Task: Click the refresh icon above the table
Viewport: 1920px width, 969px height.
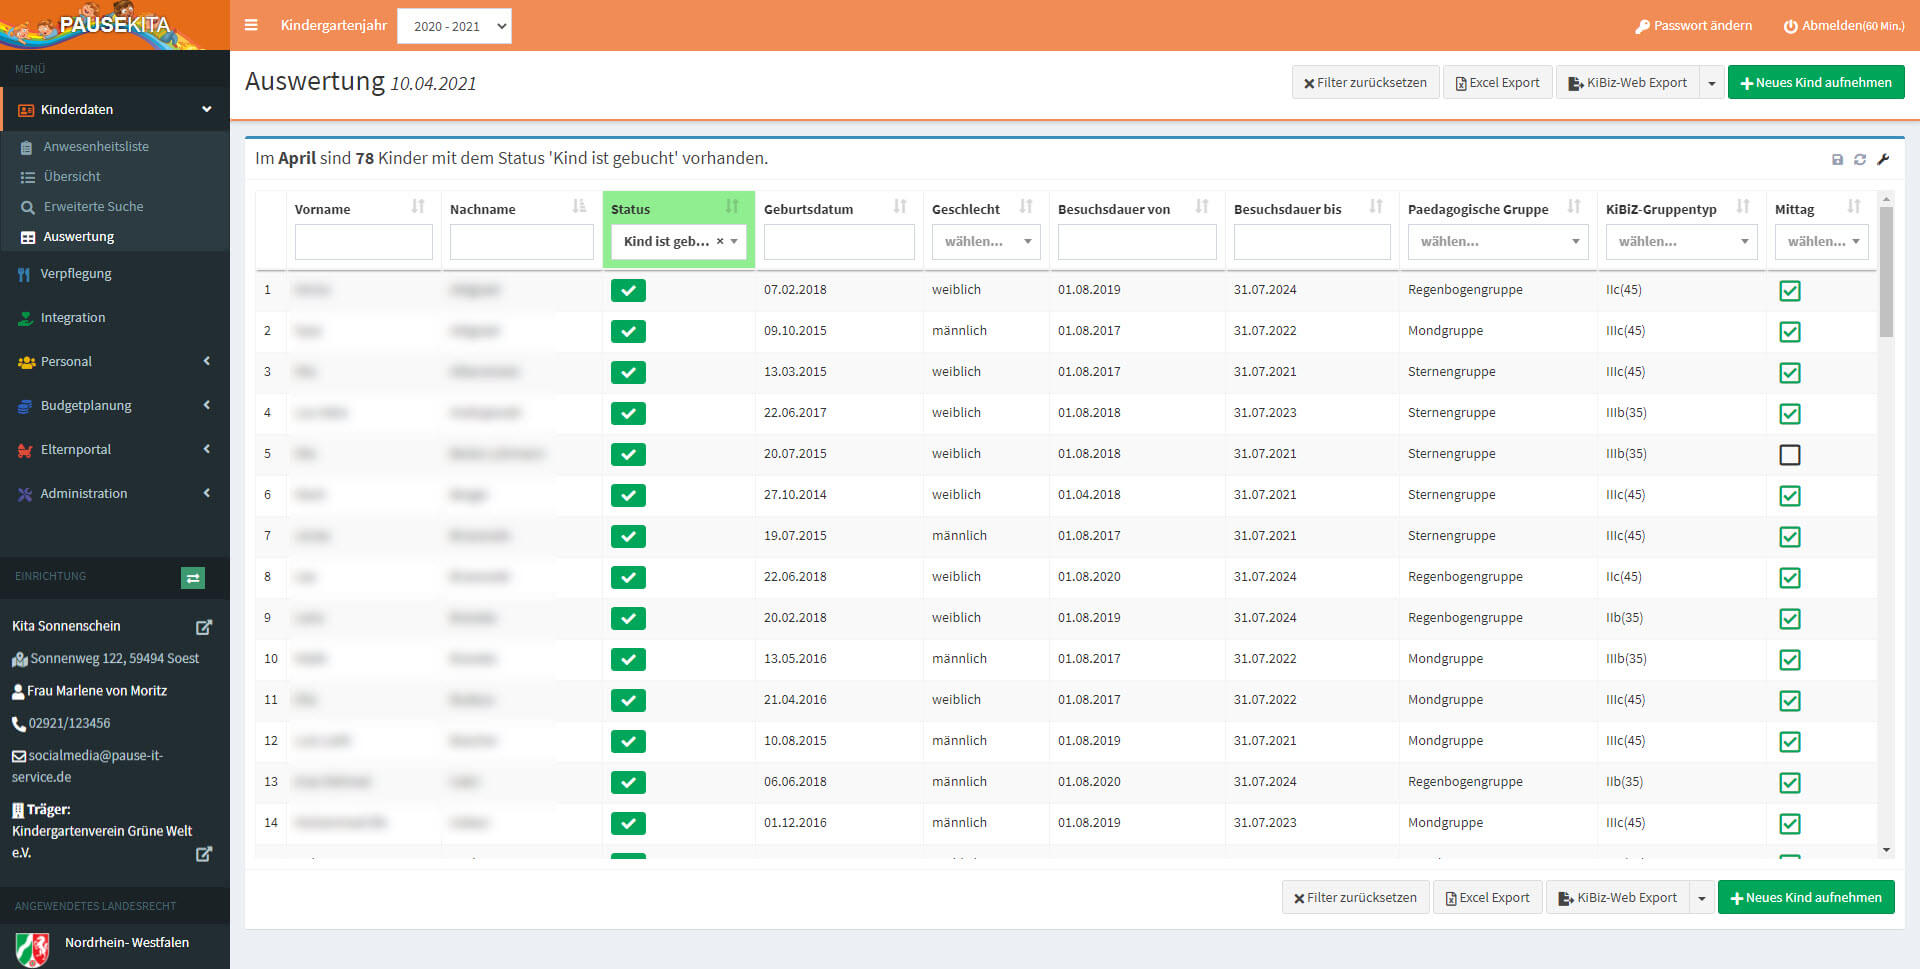Action: pyautogui.click(x=1860, y=160)
